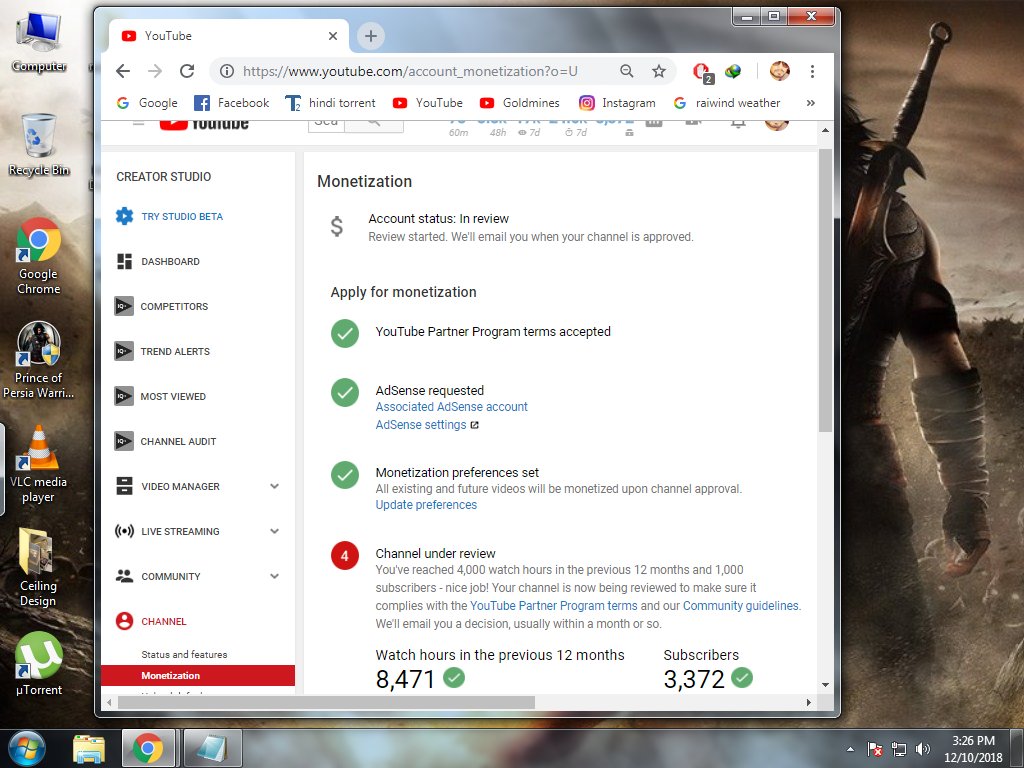Open COMMUNITY section
The width and height of the screenshot is (1024, 768).
click(x=171, y=577)
